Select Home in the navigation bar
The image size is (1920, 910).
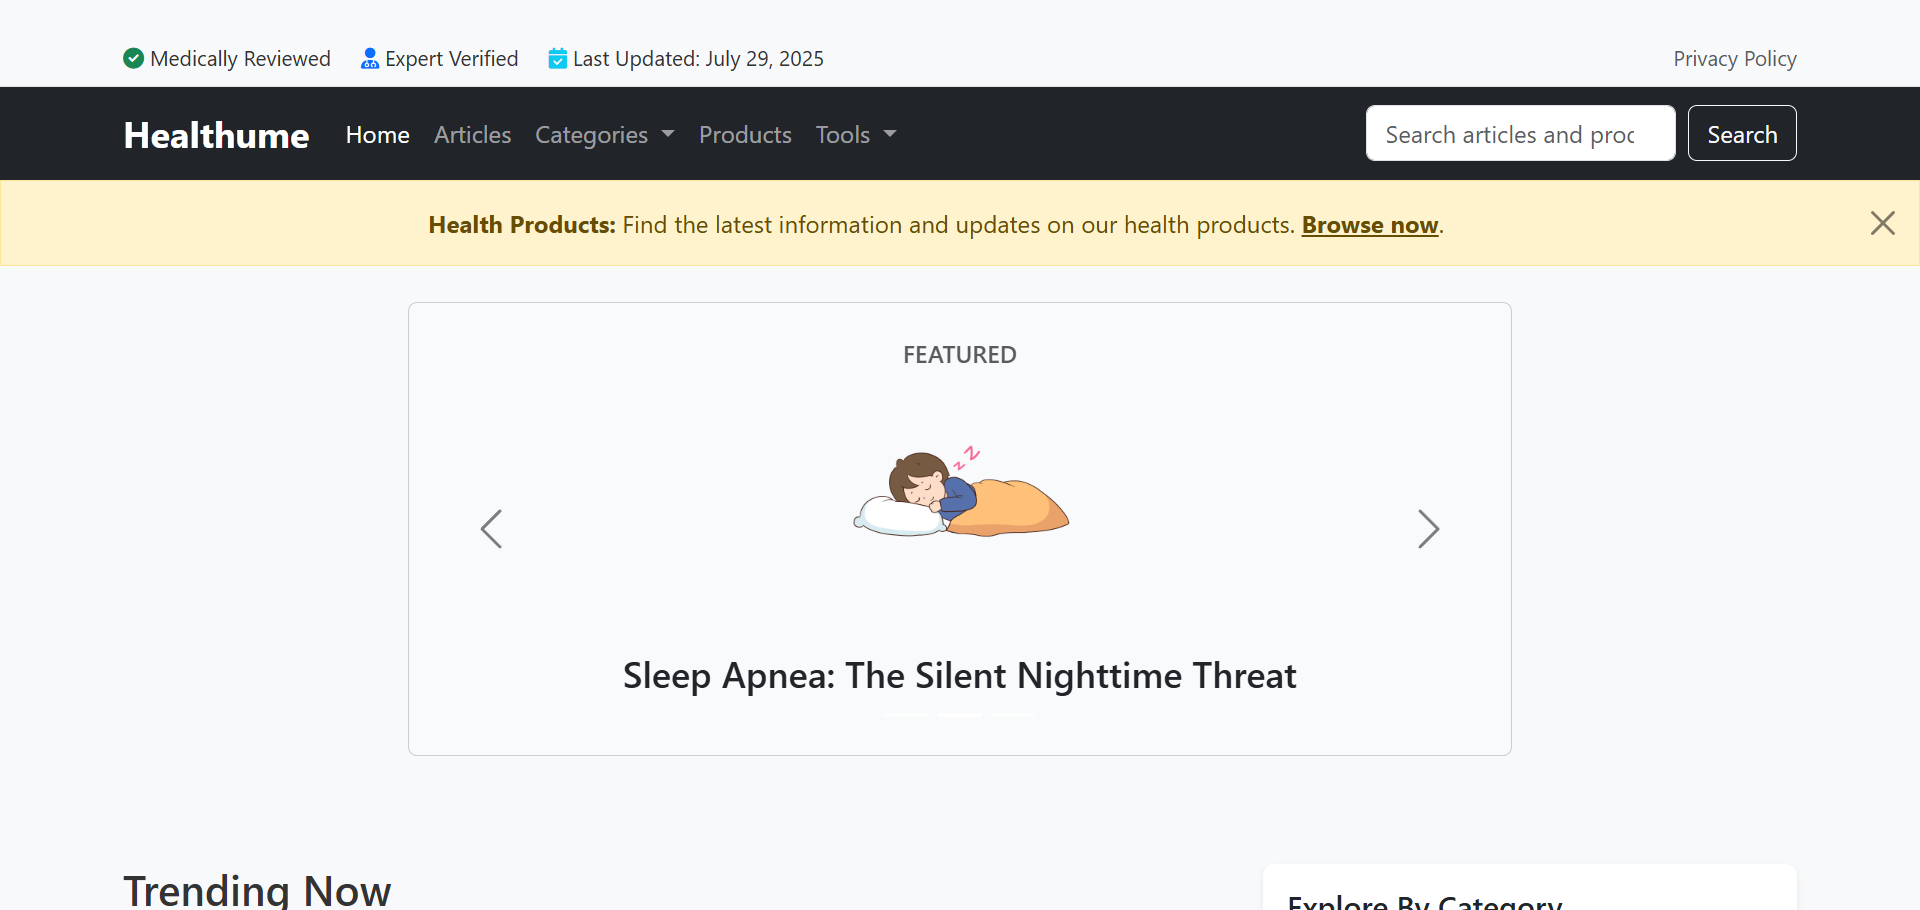pos(377,134)
